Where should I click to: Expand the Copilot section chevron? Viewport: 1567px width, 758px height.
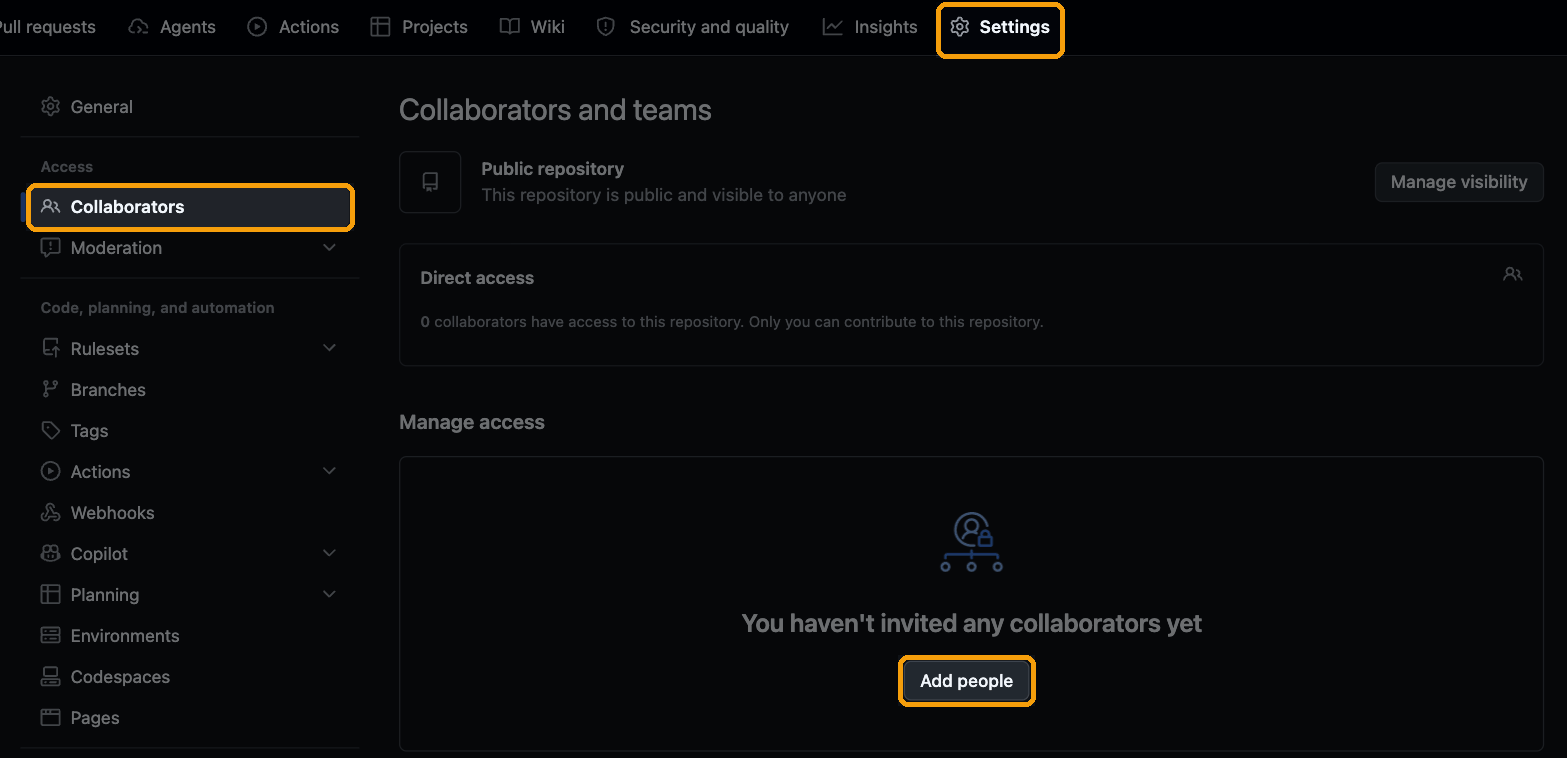[x=329, y=553]
